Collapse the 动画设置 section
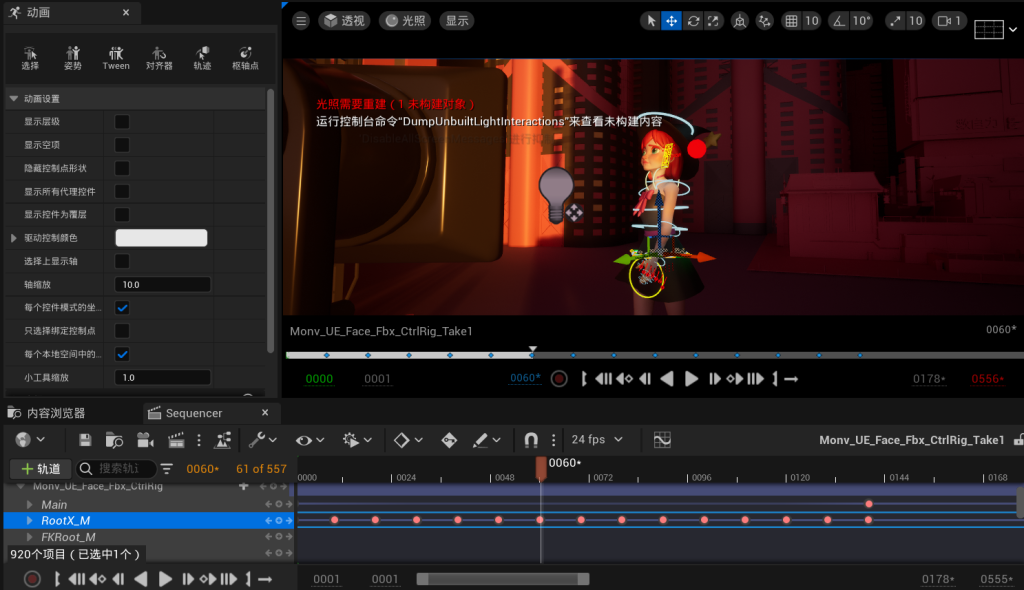This screenshot has height=590, width=1024. [x=14, y=99]
